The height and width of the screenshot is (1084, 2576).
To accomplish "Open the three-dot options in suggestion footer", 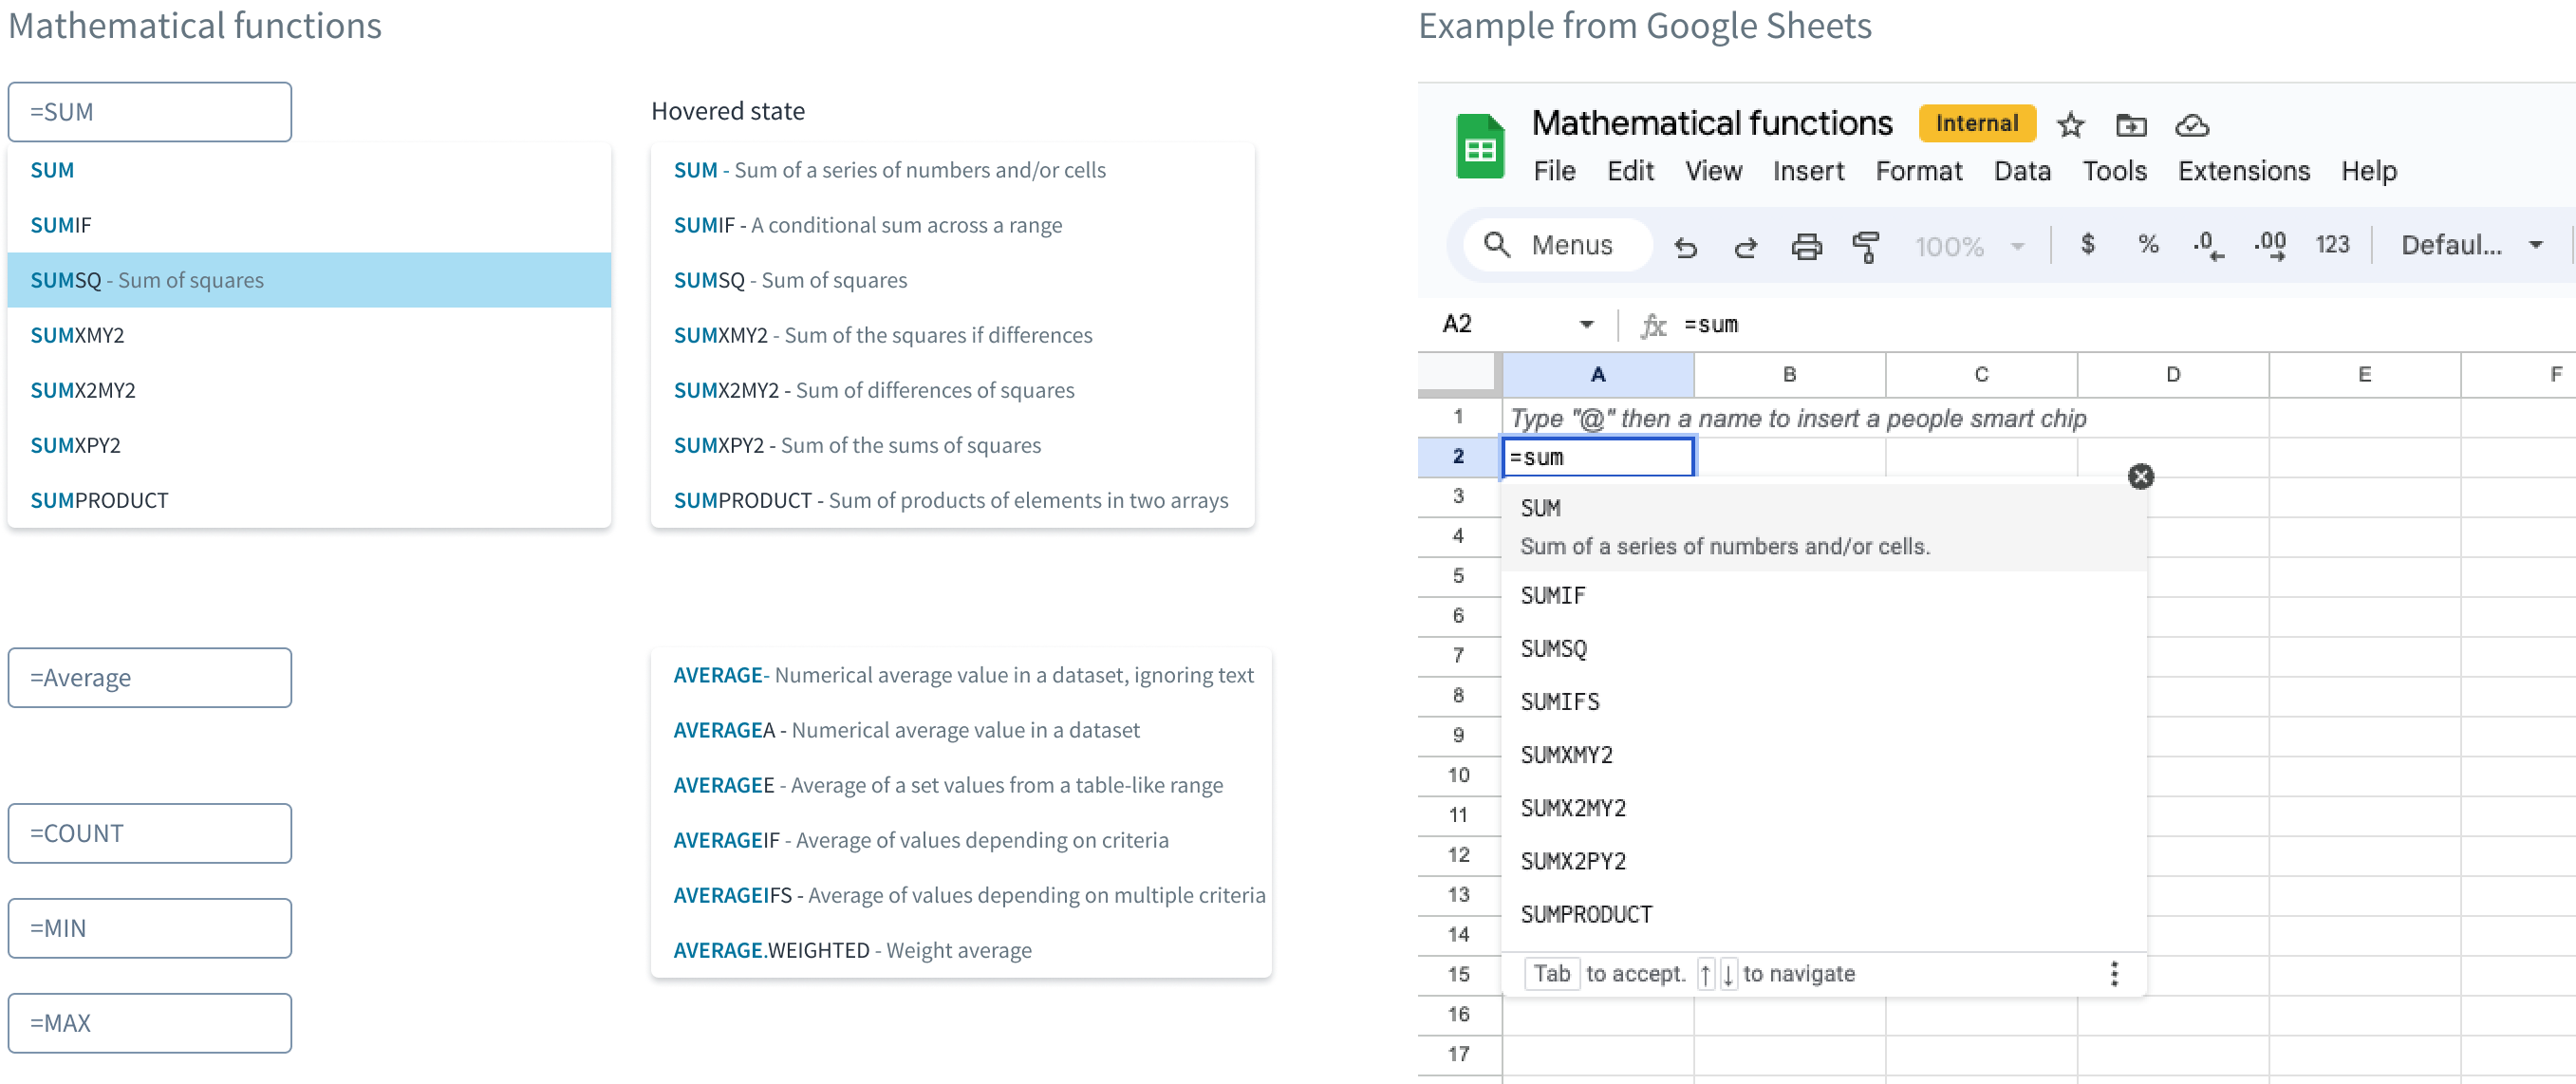I will (2114, 974).
